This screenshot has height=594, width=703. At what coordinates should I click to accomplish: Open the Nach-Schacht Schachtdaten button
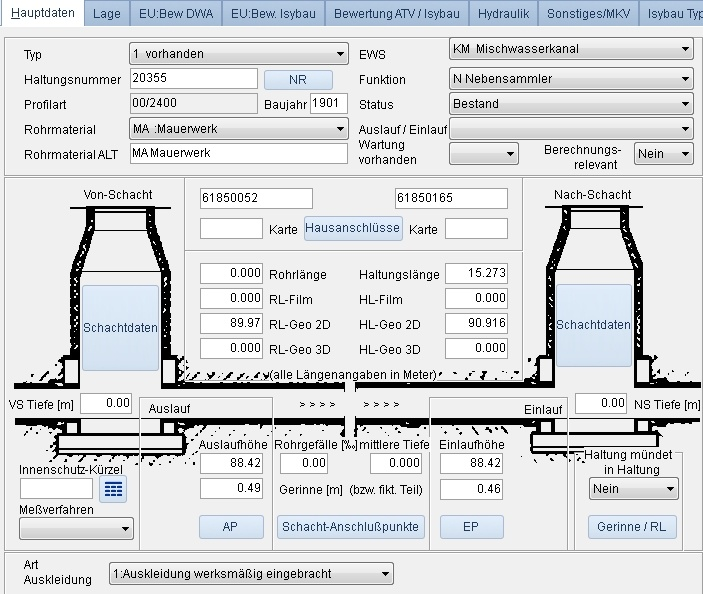(x=594, y=325)
